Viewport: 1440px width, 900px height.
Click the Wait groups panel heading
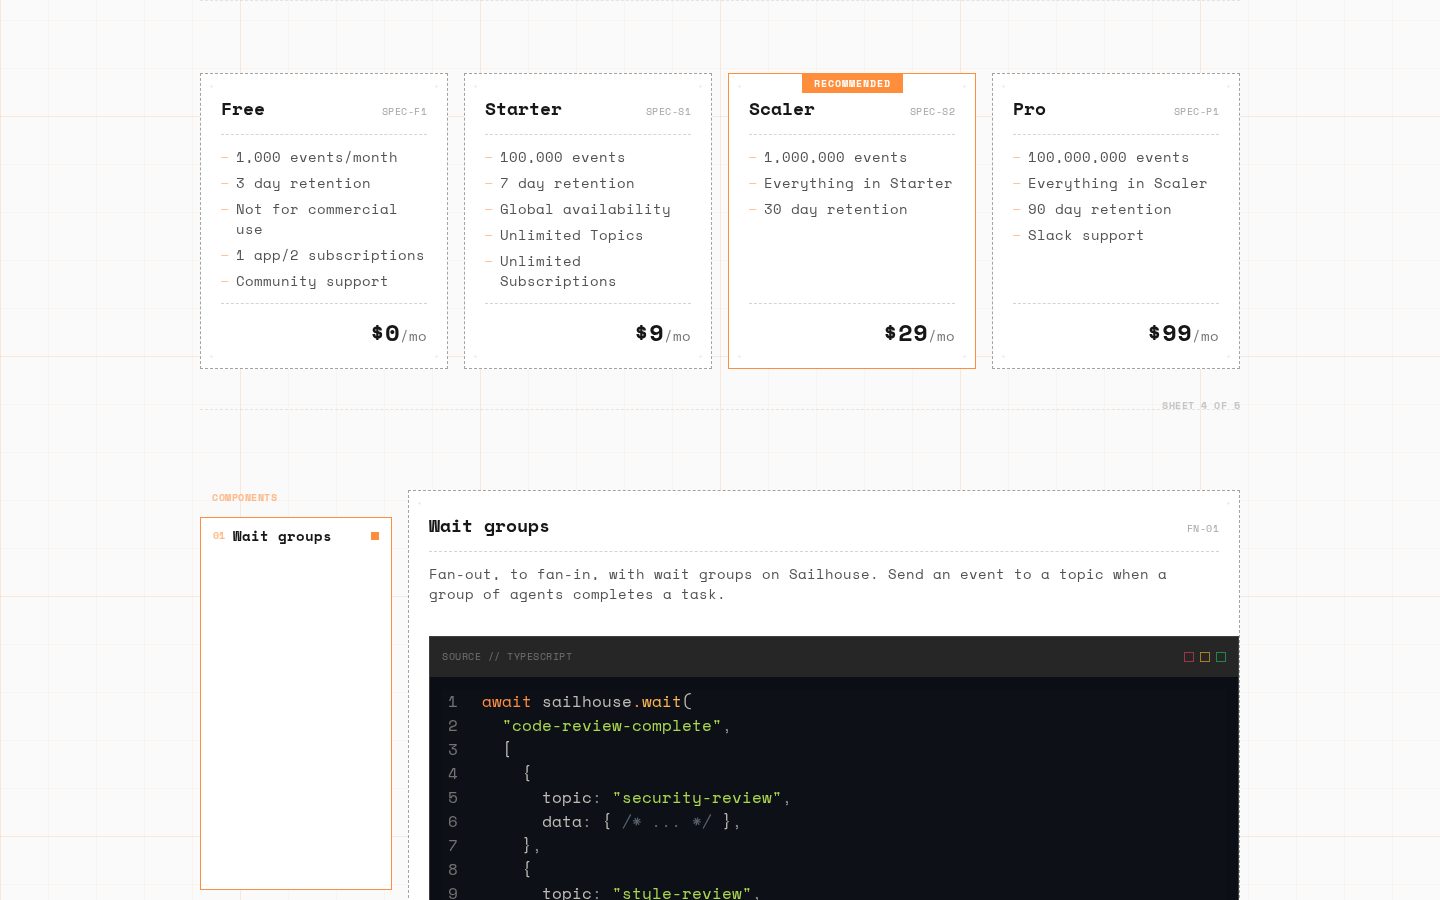[489, 527]
